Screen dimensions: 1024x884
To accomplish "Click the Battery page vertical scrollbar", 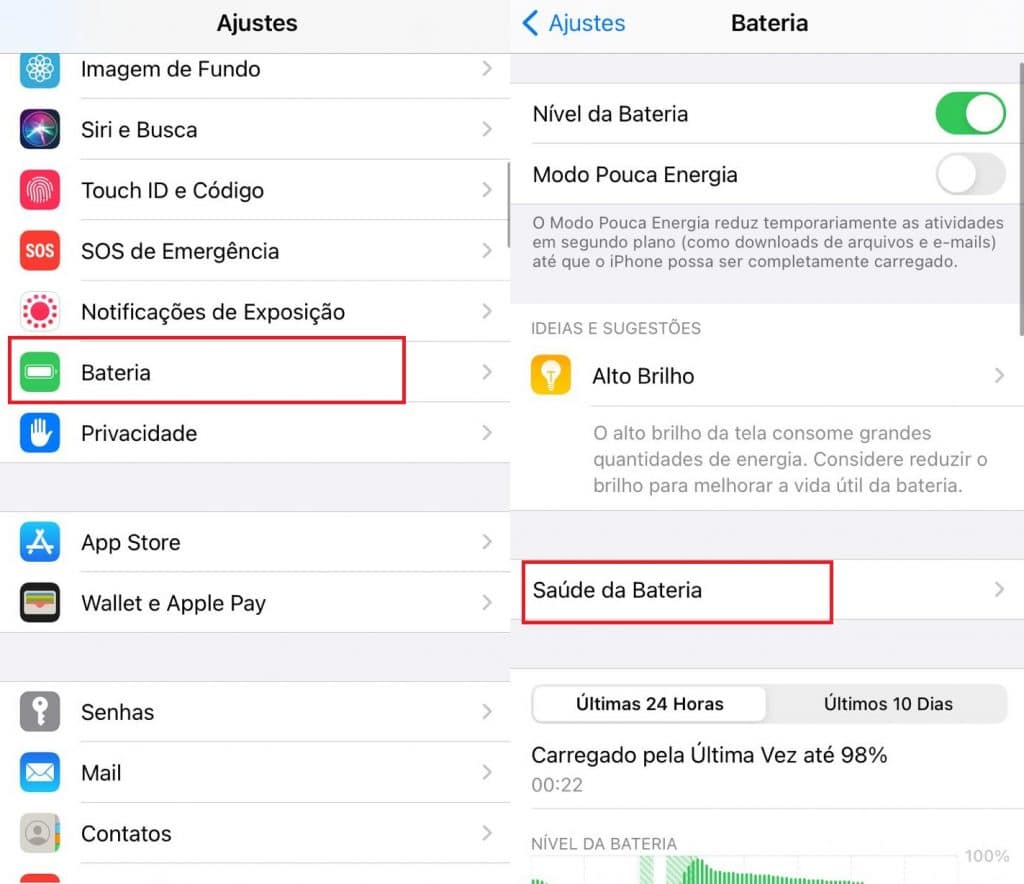I will point(1021,199).
